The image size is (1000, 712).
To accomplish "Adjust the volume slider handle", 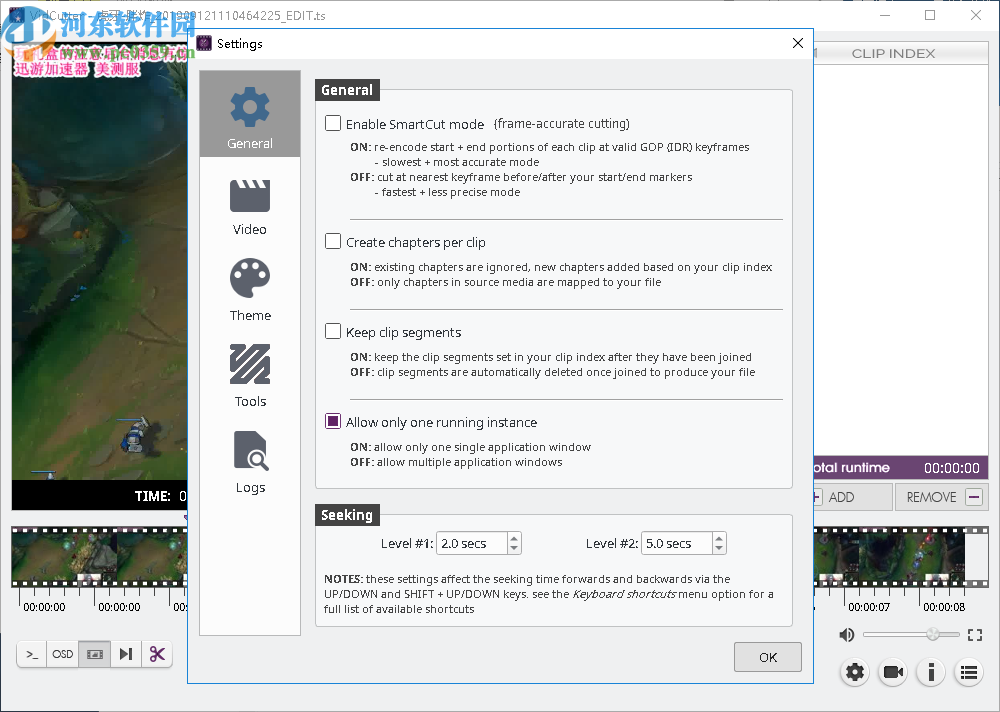I will pos(933,634).
